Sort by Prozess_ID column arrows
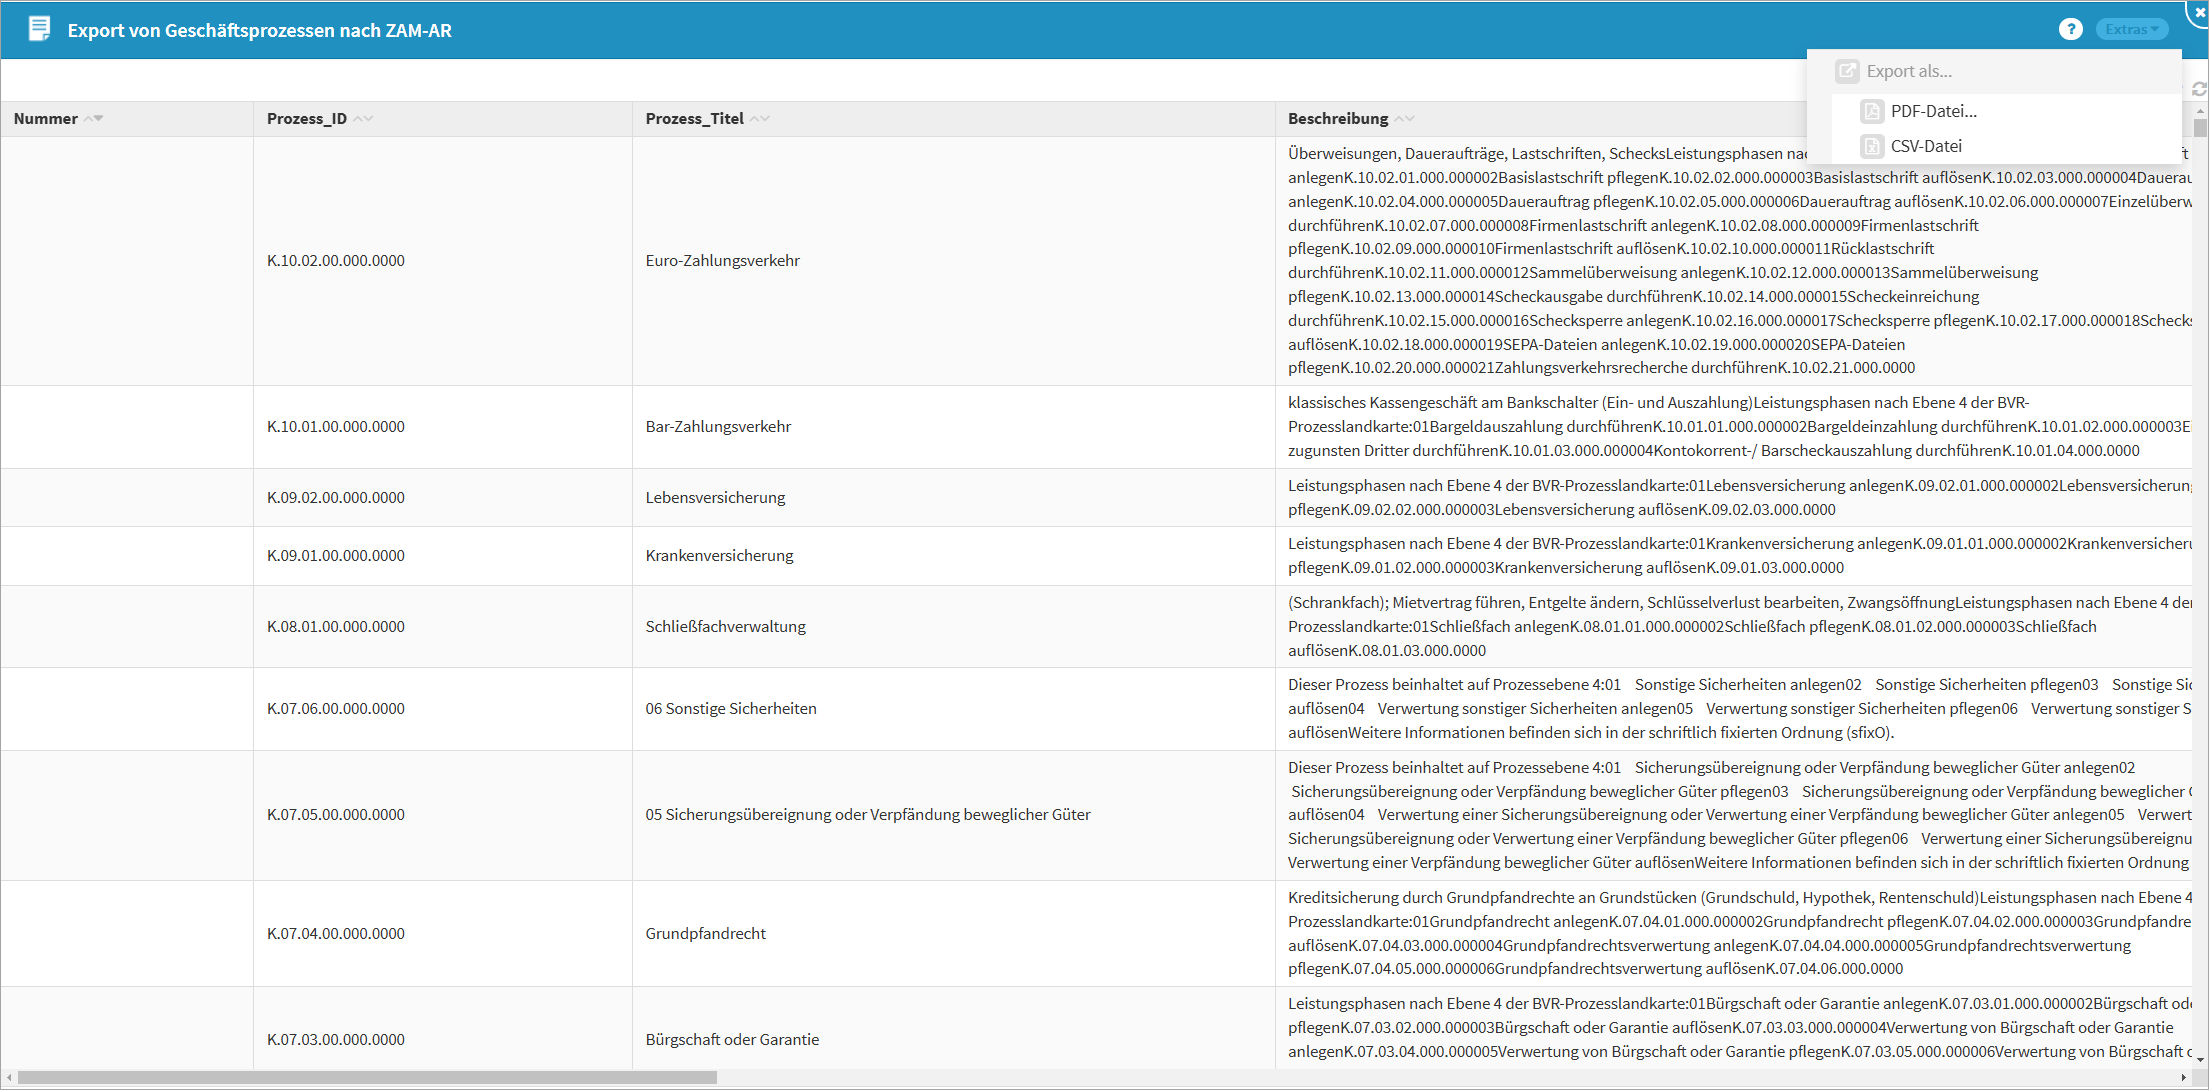2209x1090 pixels. pyautogui.click(x=363, y=119)
